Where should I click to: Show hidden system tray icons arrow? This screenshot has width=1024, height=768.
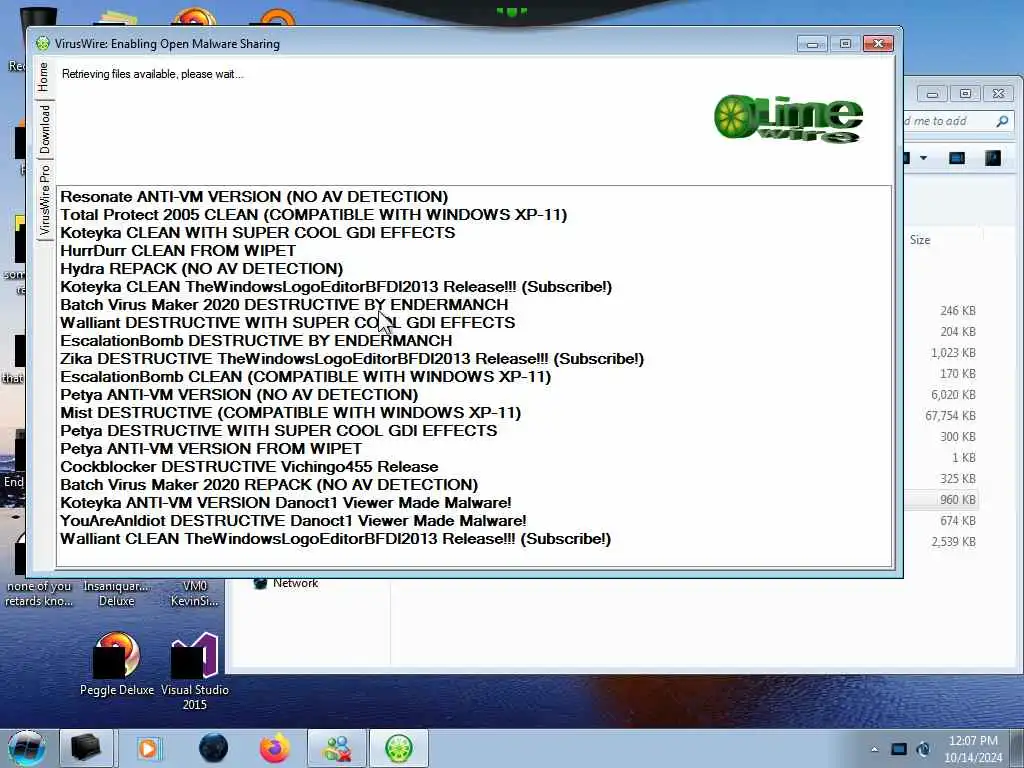[x=874, y=749]
